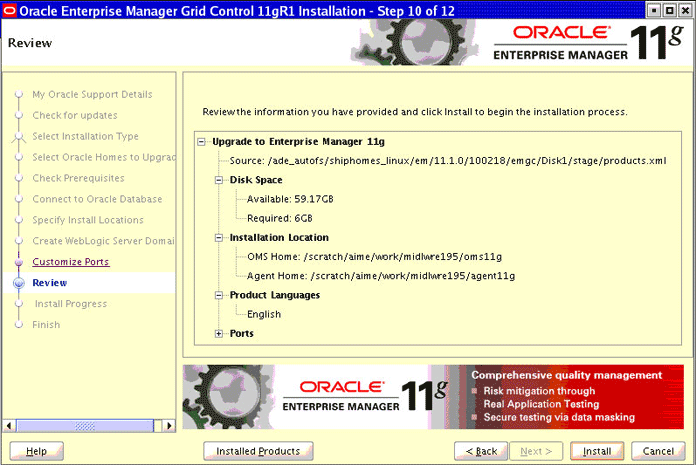696x465 pixels.
Task: Collapse the Installation Location tree node
Action: pos(219,238)
